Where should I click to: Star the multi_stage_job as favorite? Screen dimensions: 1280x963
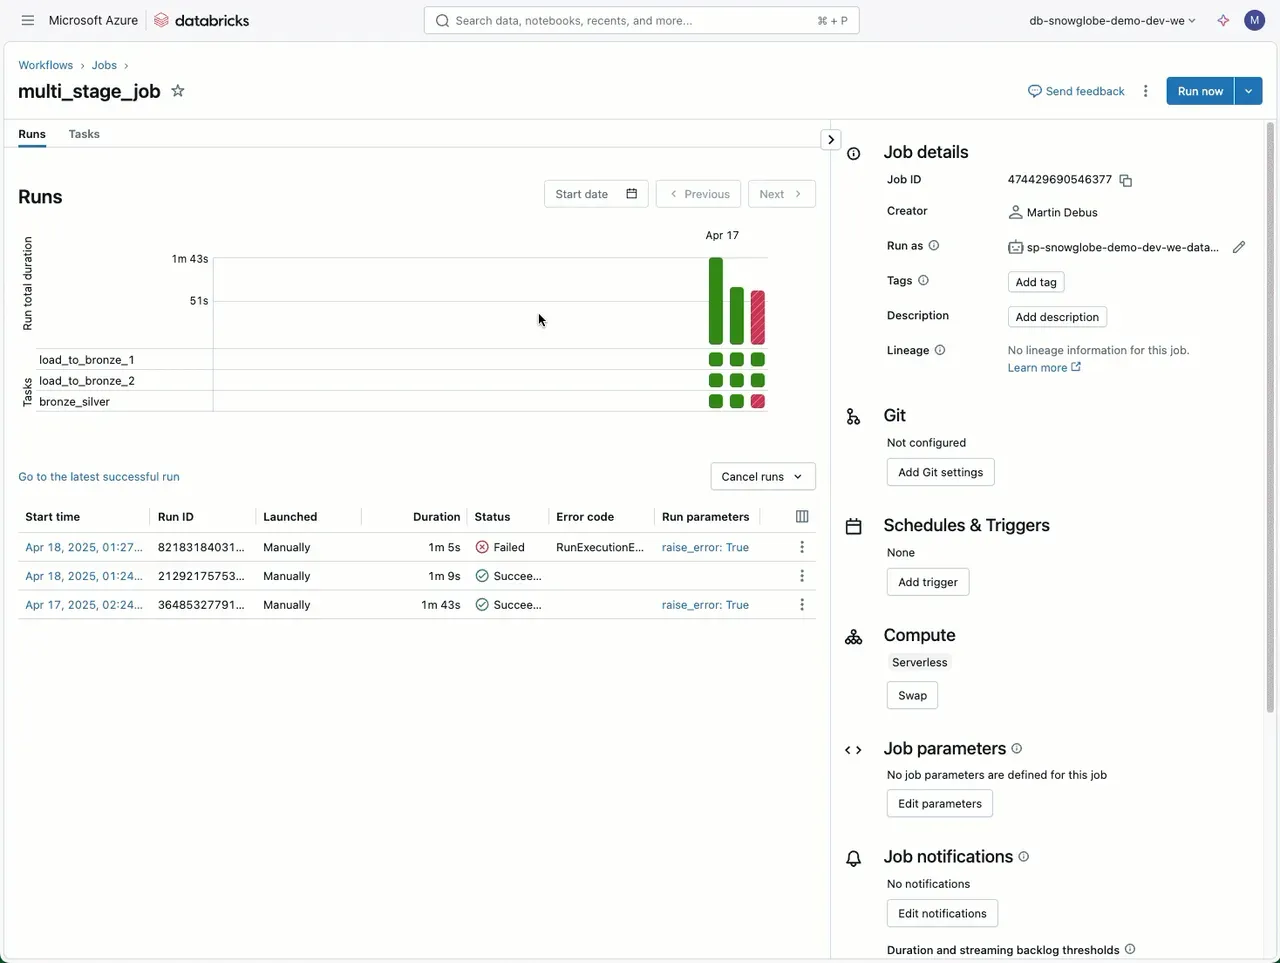pos(178,91)
